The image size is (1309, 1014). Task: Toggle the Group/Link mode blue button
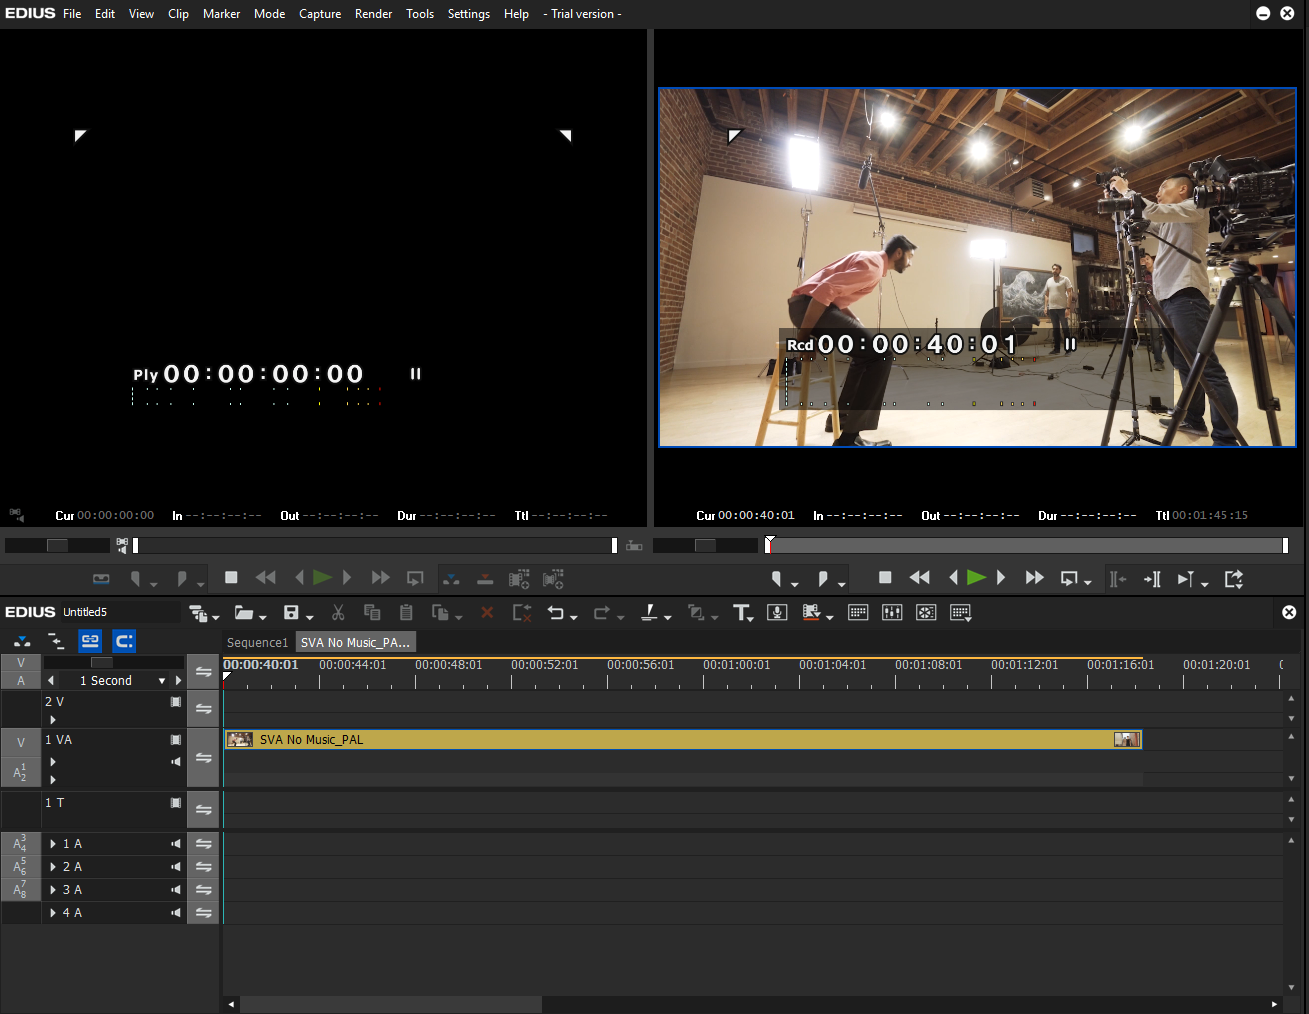pos(90,641)
